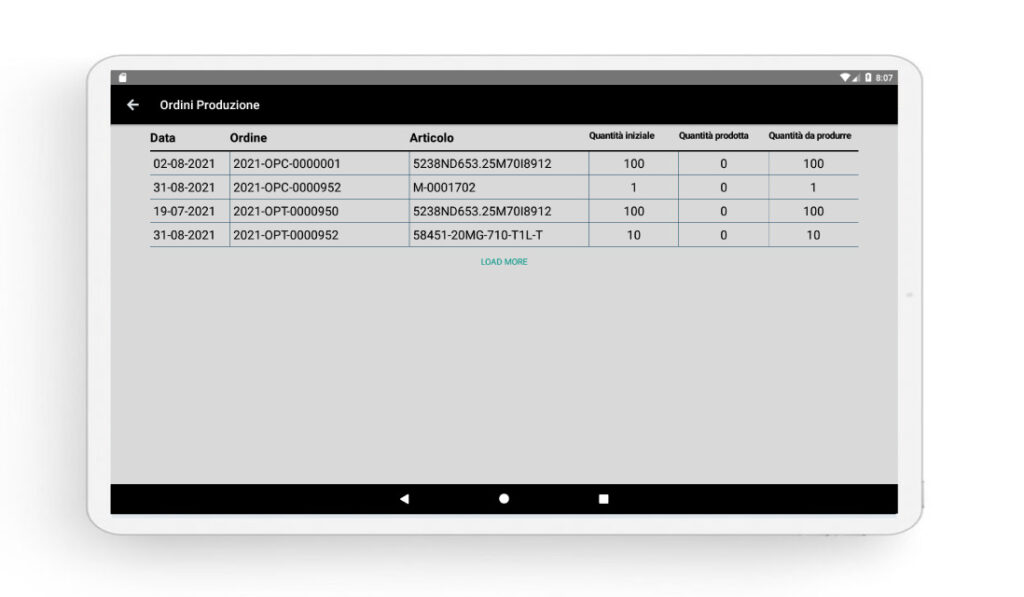Click the back arrow in the app bar

pyautogui.click(x=133, y=105)
